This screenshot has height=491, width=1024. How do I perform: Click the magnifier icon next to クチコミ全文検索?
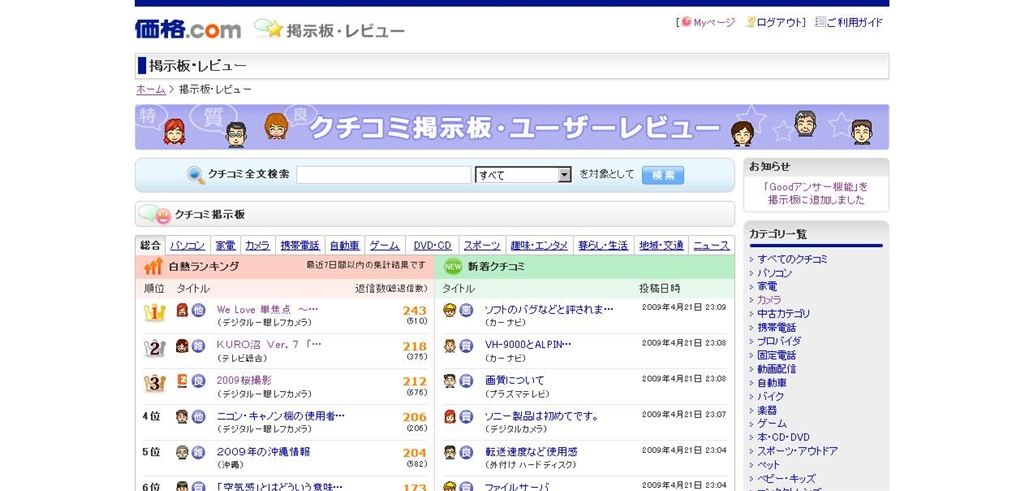click(196, 175)
